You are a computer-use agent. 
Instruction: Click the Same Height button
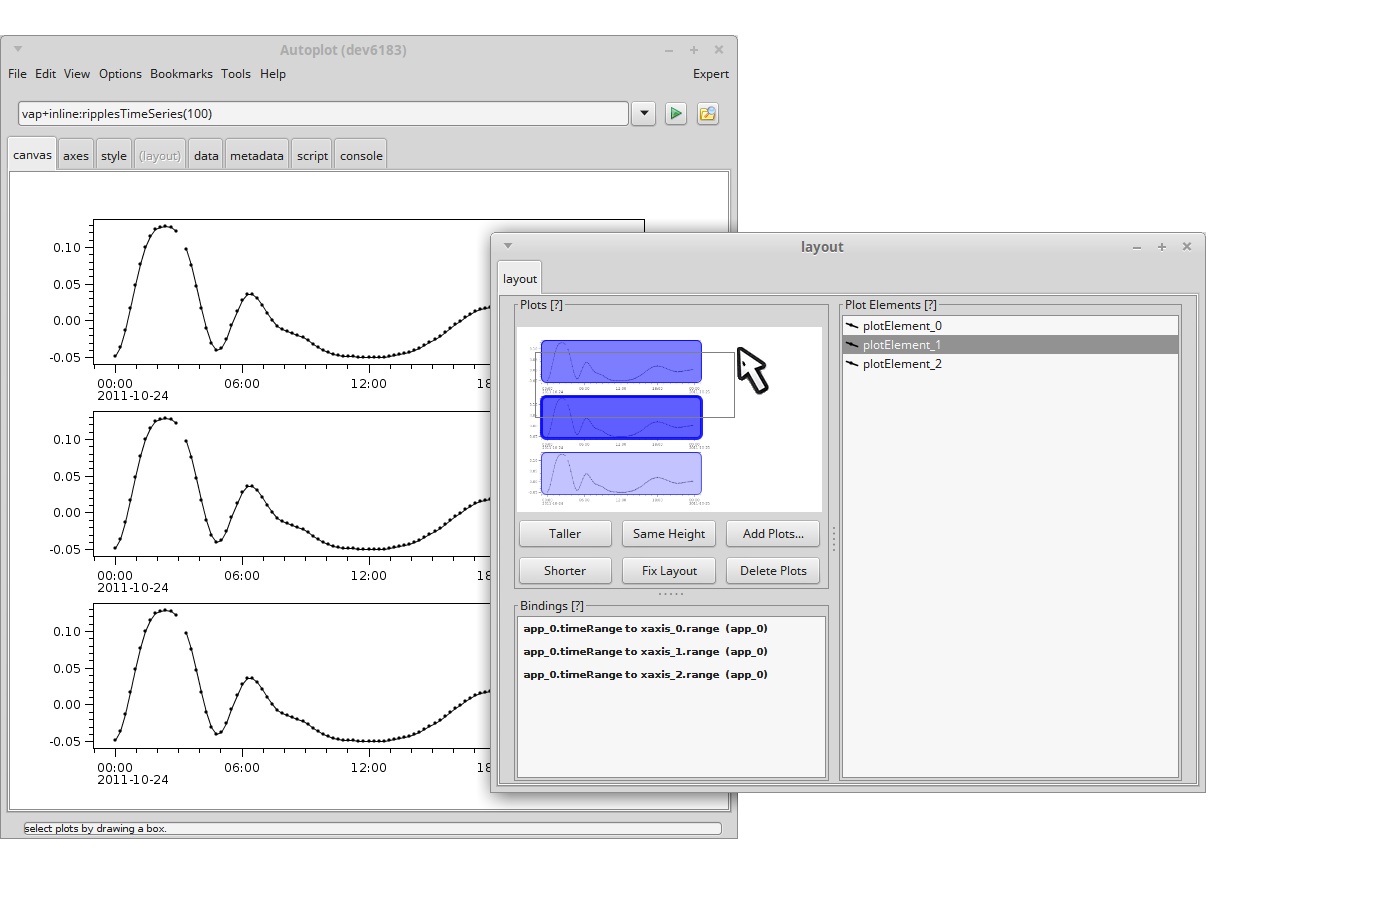[x=669, y=534]
